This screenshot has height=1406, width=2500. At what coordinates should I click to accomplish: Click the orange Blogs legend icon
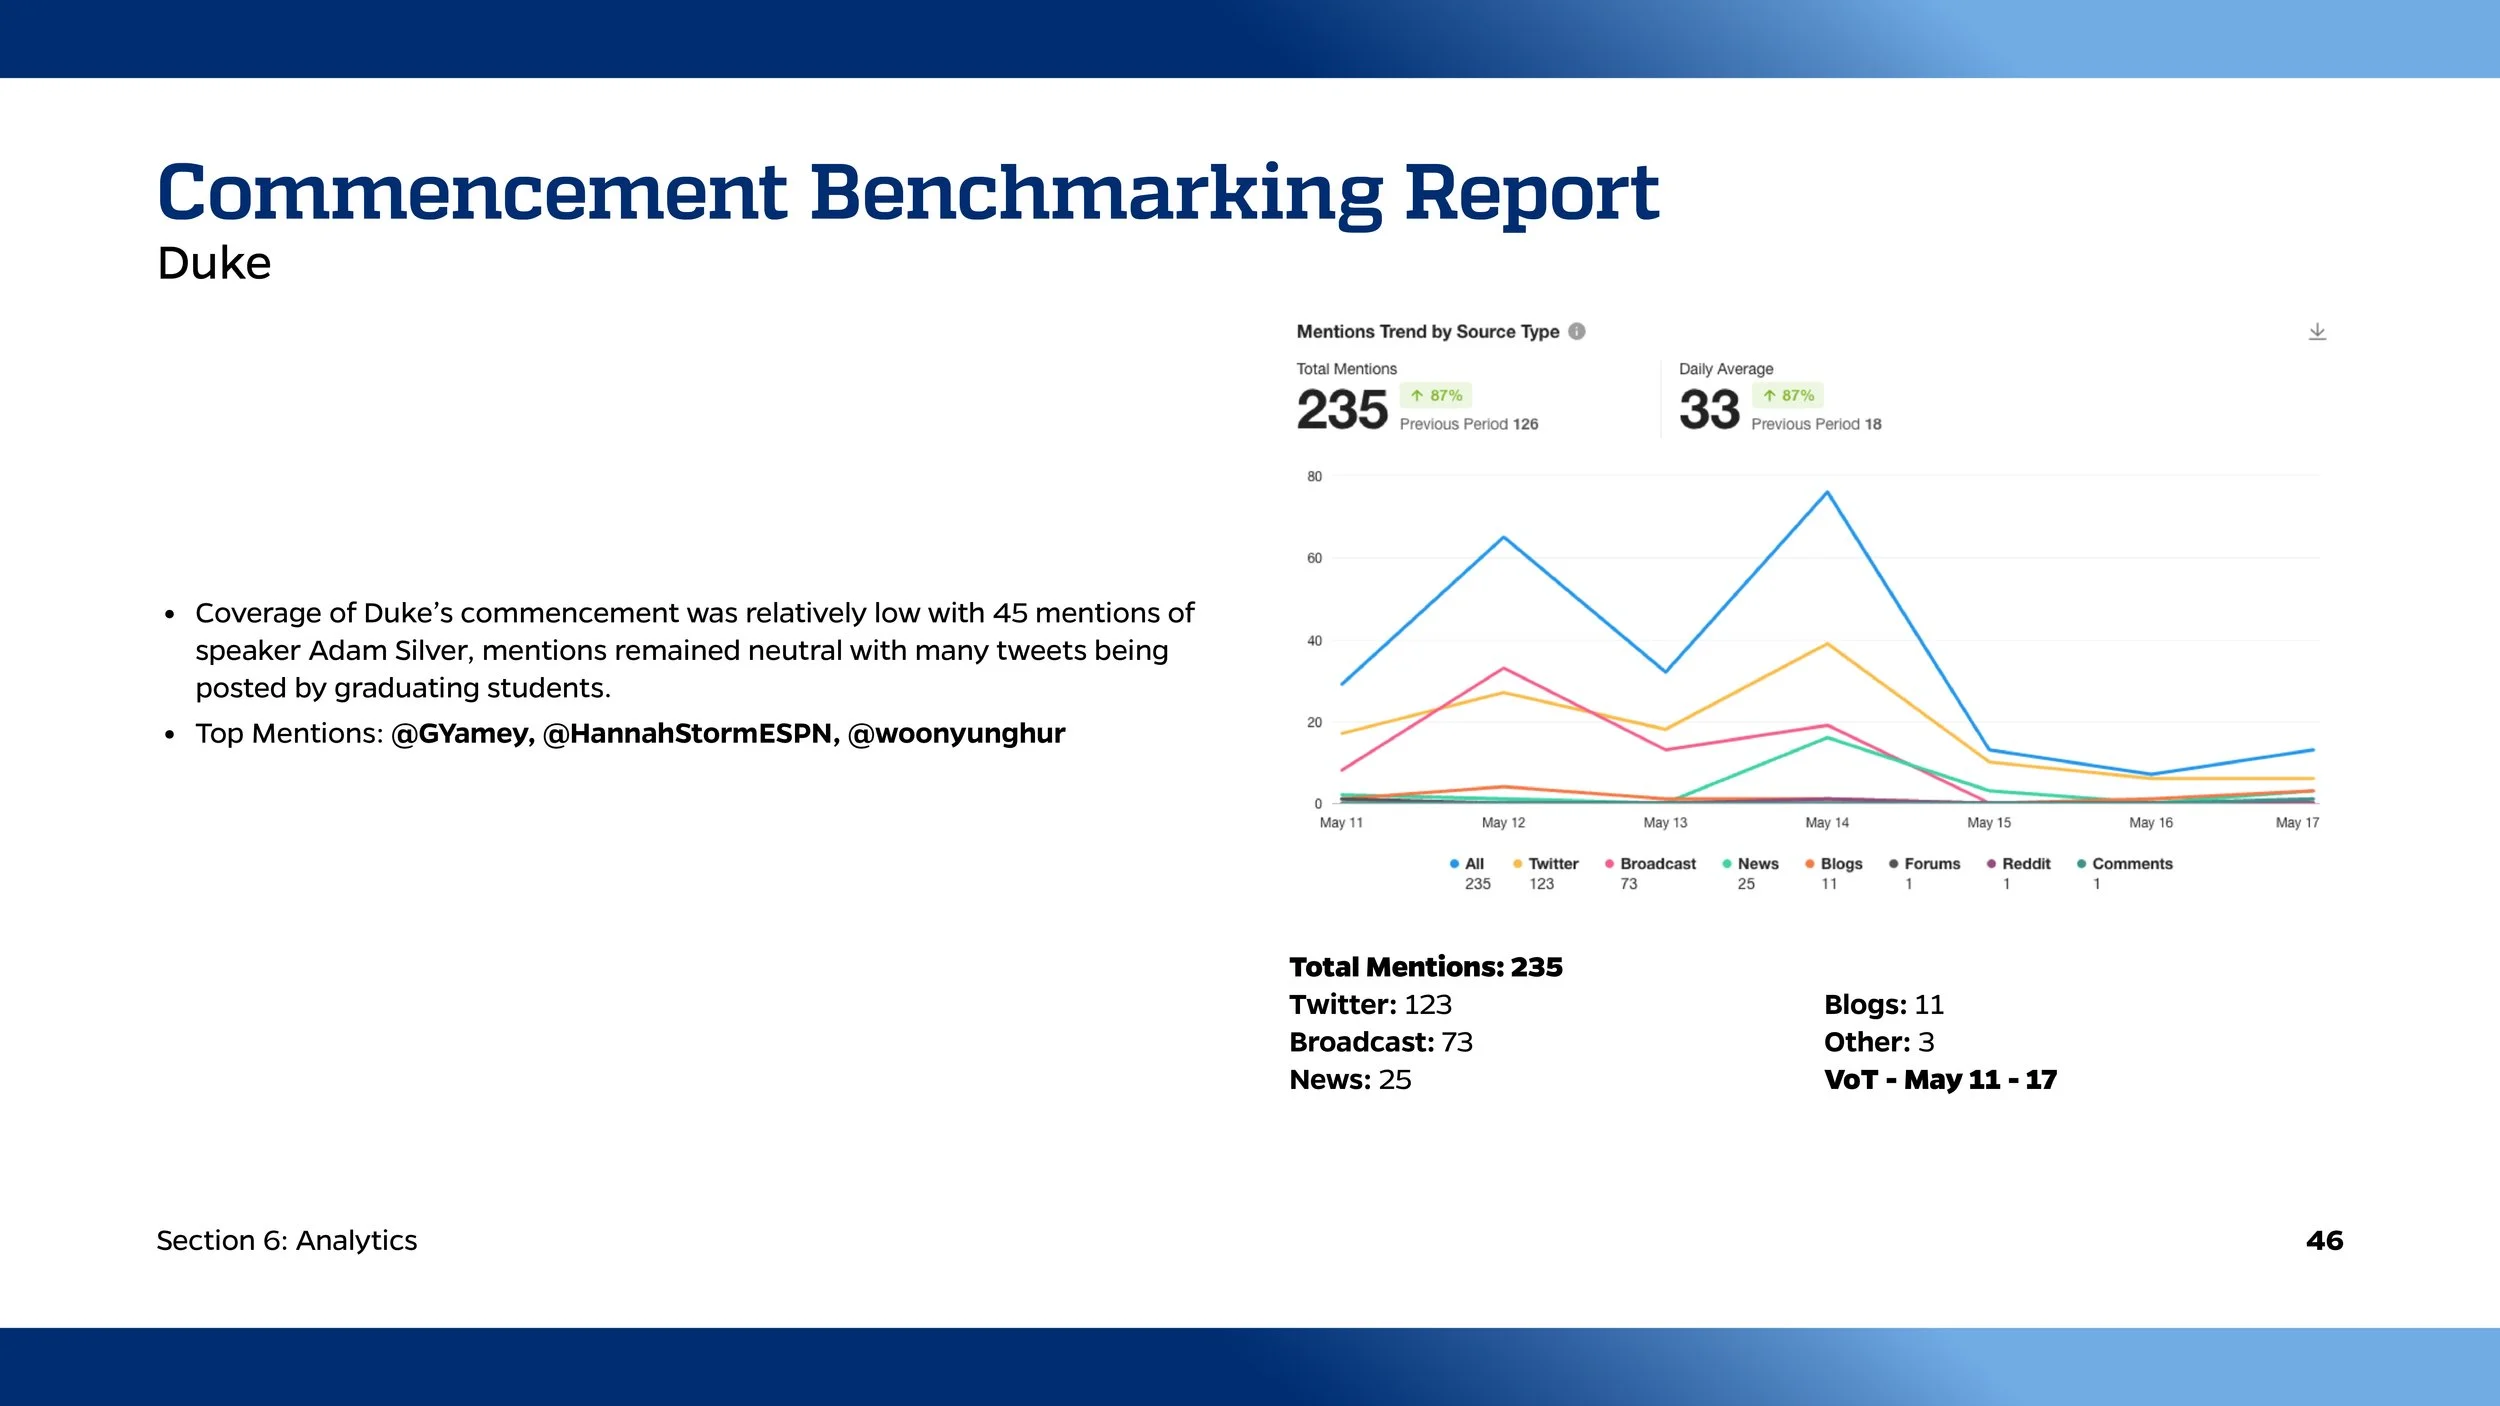pyautogui.click(x=1808, y=863)
